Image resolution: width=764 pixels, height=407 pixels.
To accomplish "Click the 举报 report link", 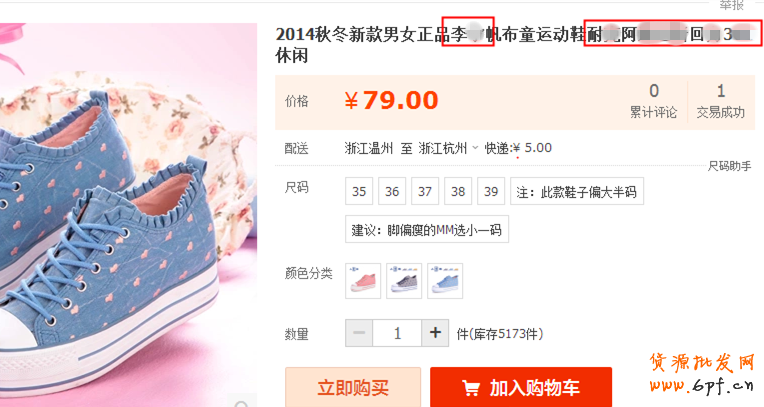I will tap(732, 5).
